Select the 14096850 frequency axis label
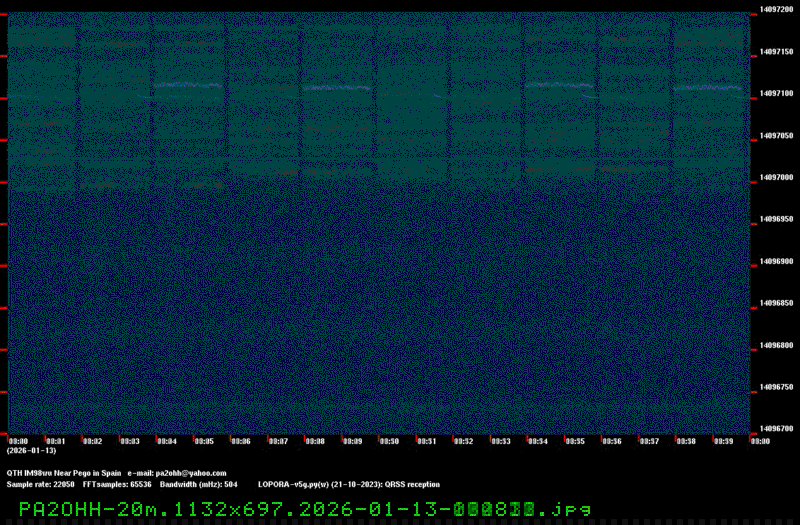 point(775,303)
